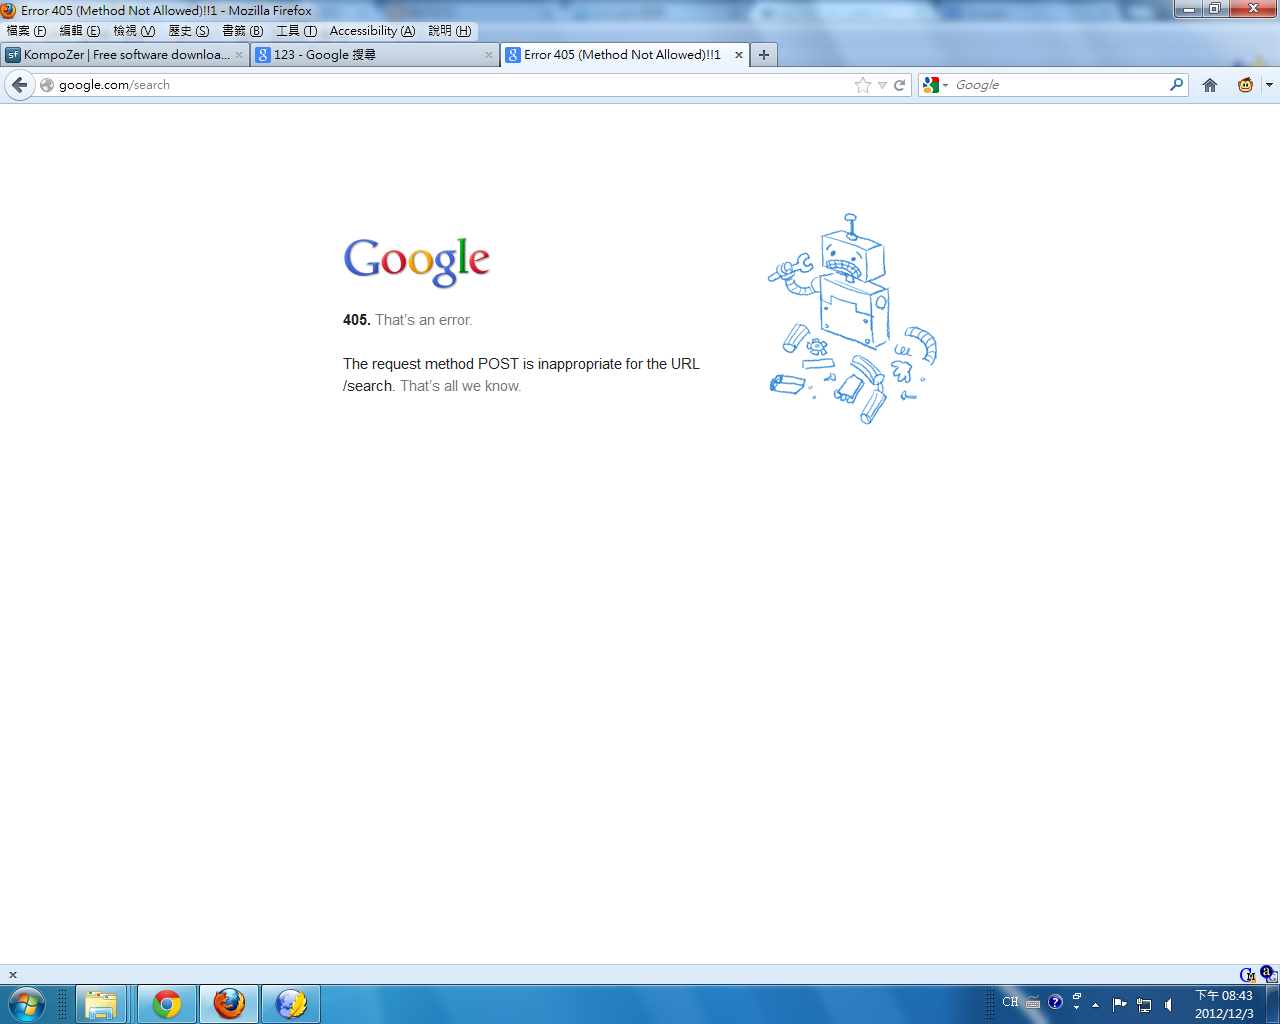Click the Greasemonkey monkey icon

click(1245, 85)
